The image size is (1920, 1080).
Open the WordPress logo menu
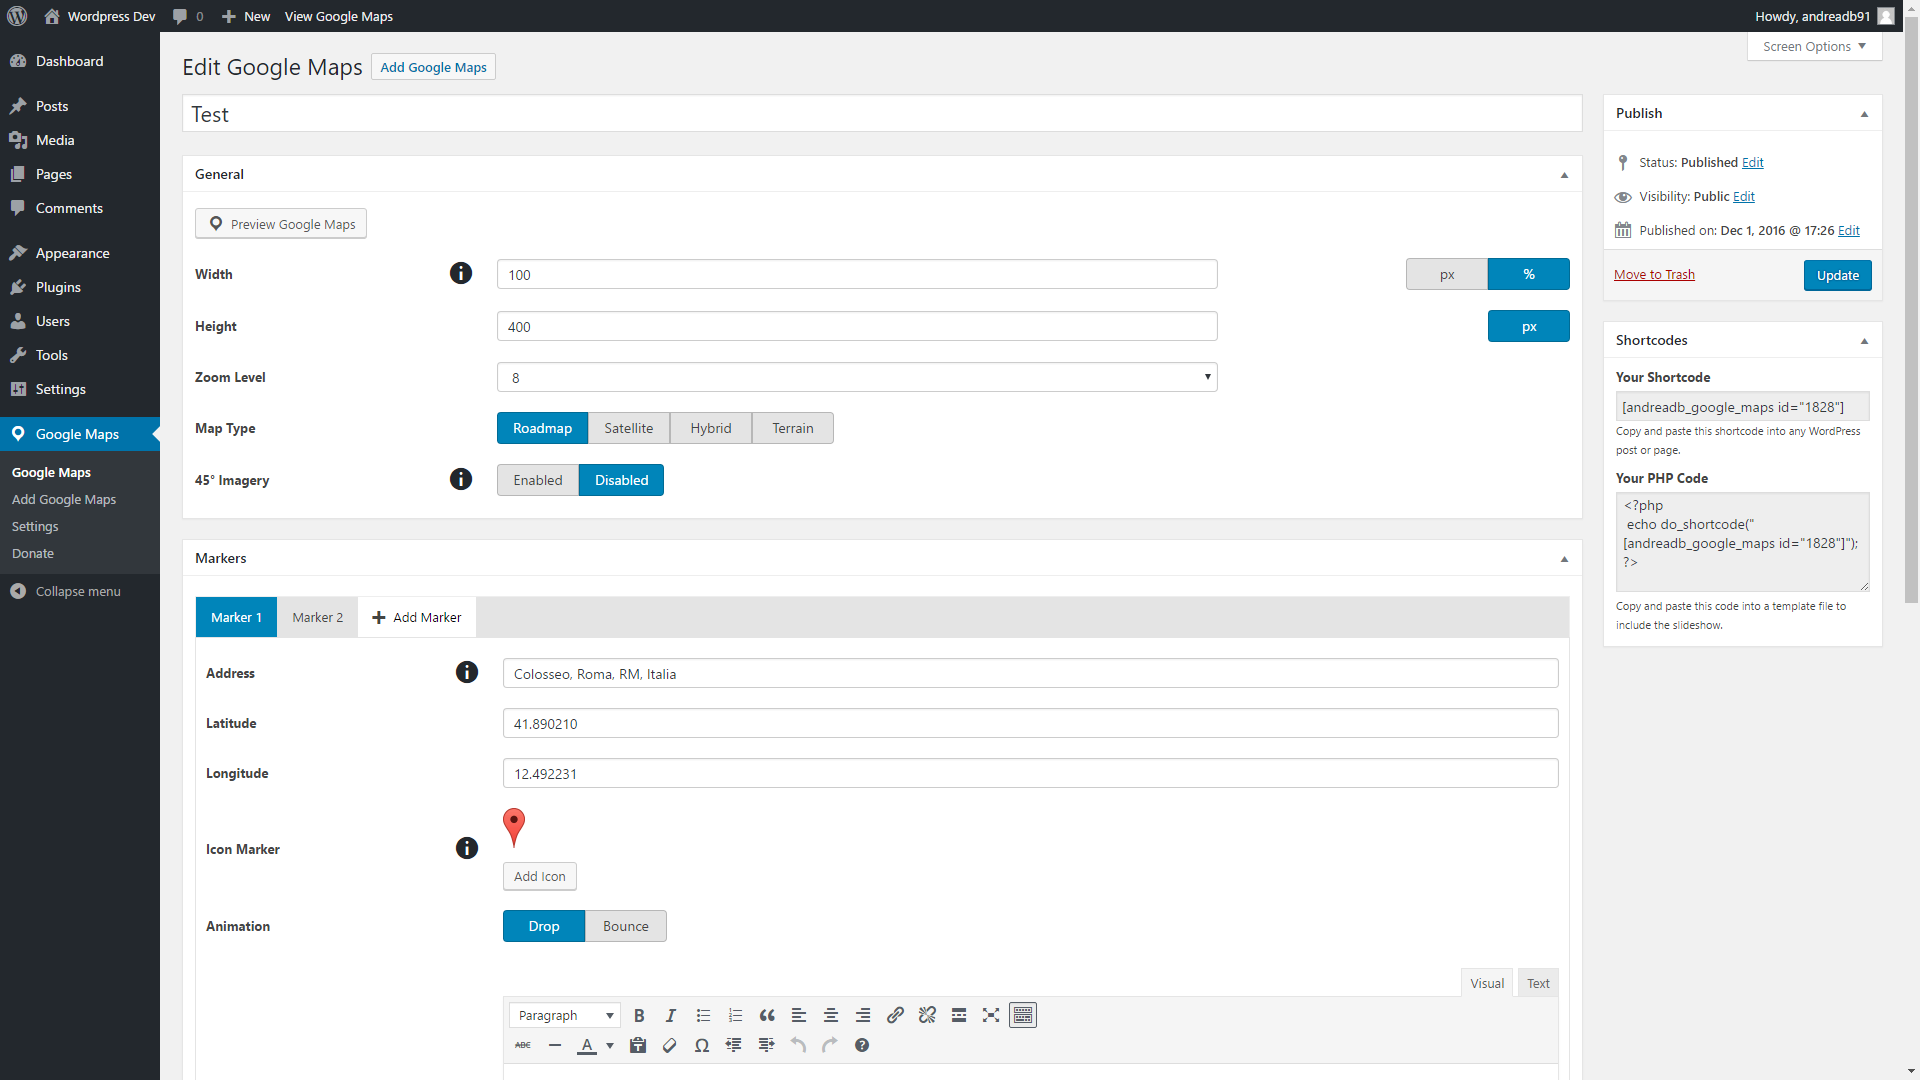click(x=18, y=16)
